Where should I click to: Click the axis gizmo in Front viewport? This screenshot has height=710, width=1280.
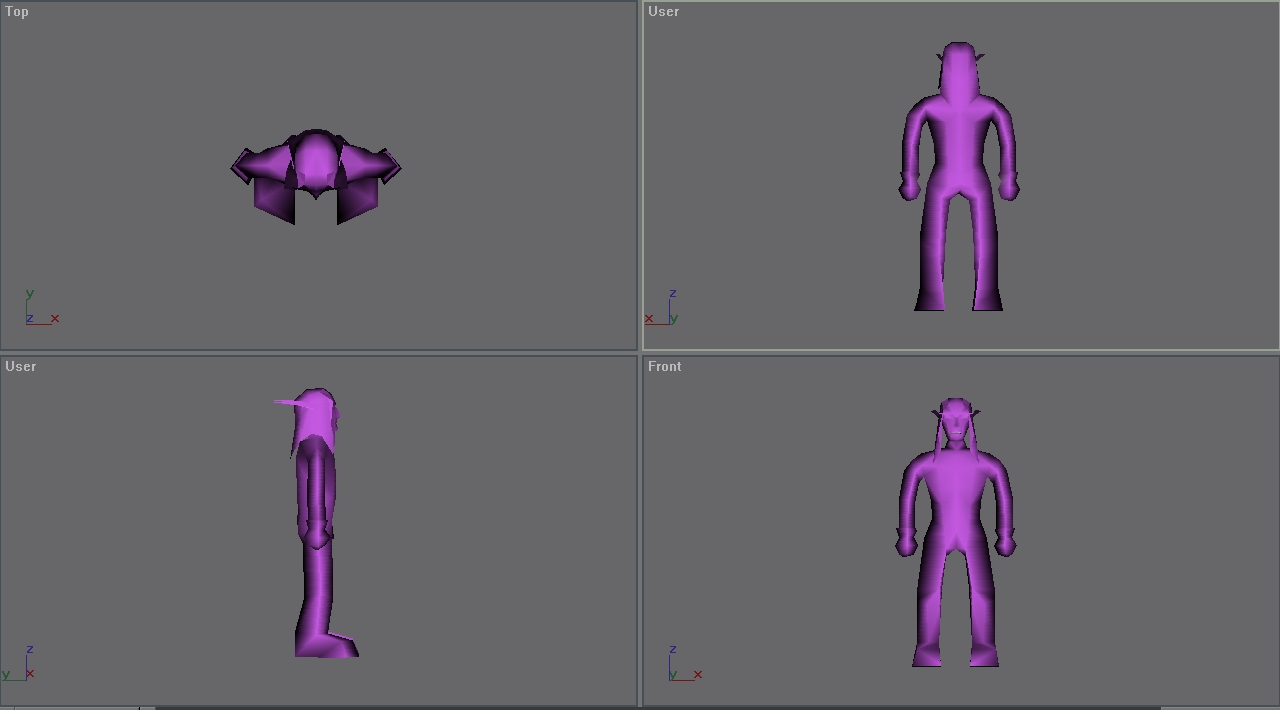684,664
